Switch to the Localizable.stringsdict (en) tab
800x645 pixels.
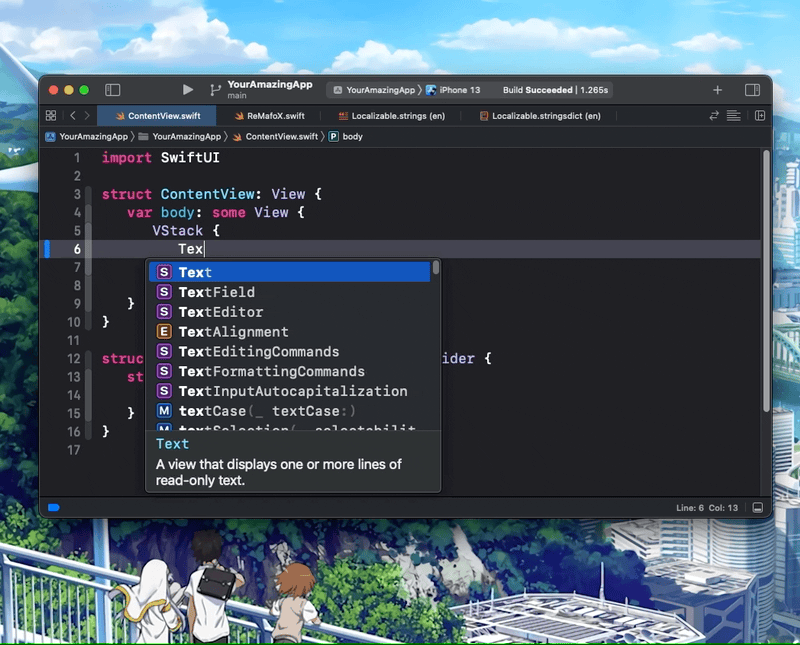pos(545,116)
